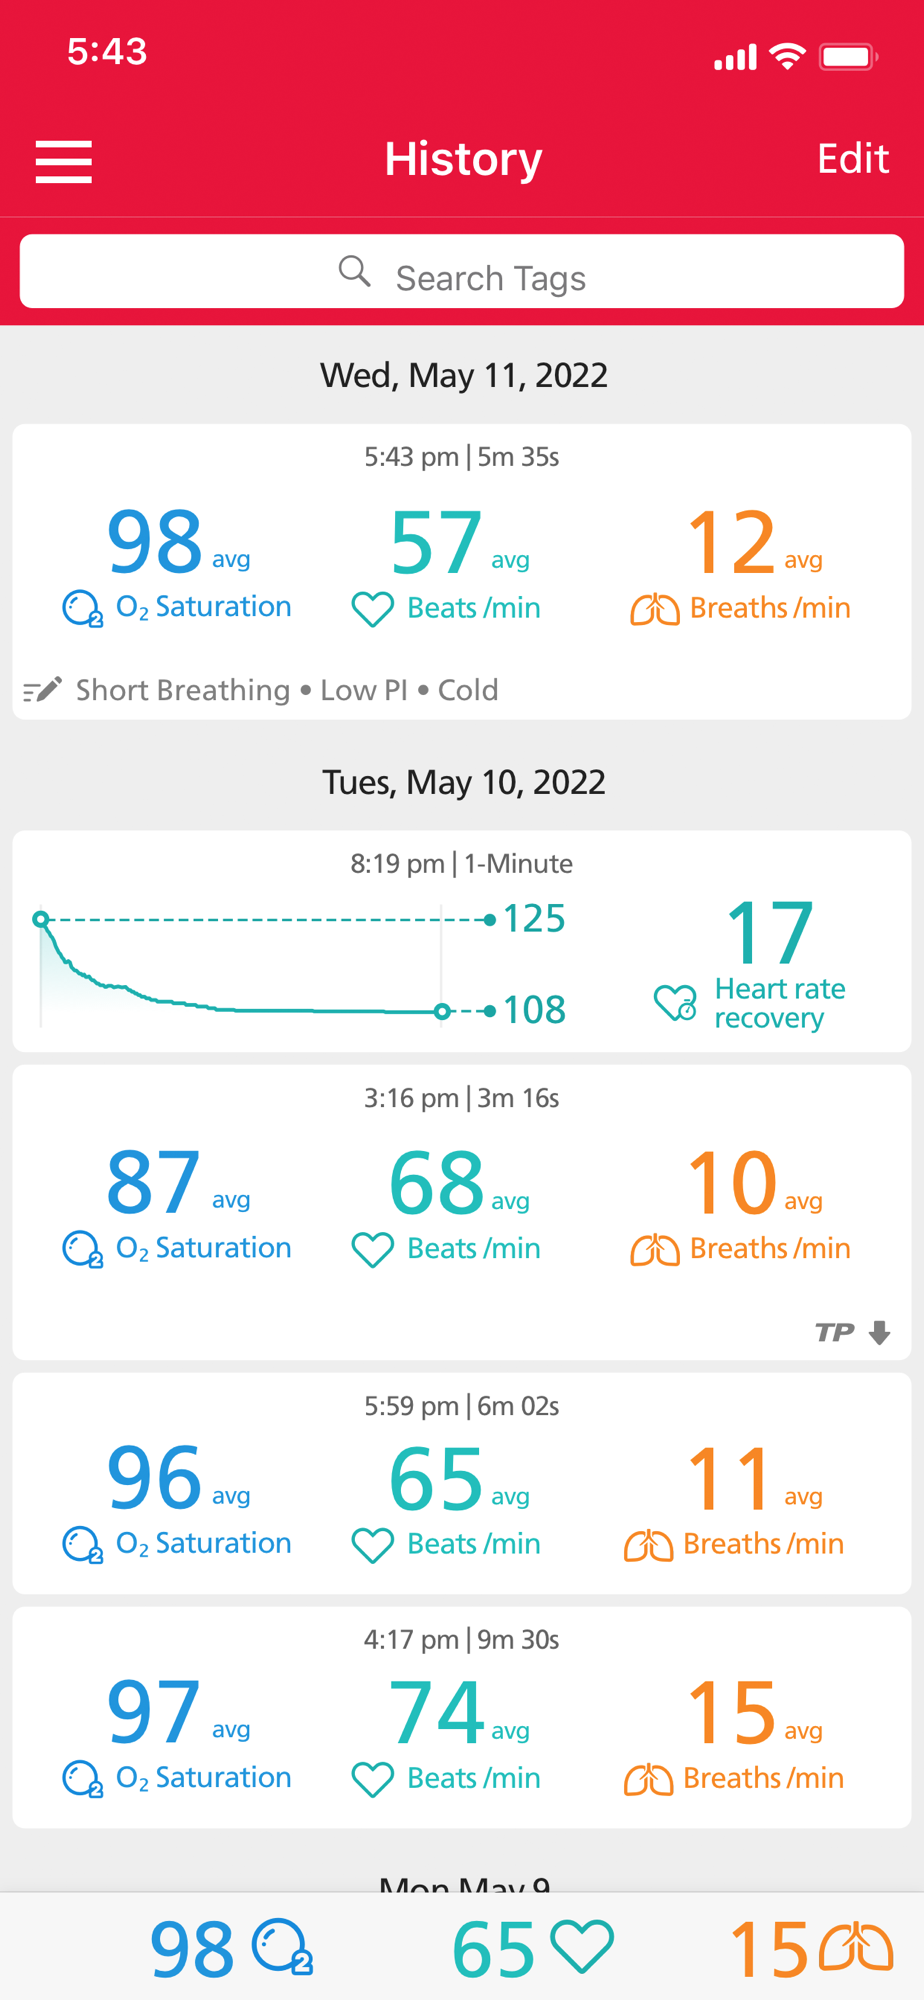The width and height of the screenshot is (924, 2000).
Task: Open the 4:17 pm session entry
Action: [462, 1716]
